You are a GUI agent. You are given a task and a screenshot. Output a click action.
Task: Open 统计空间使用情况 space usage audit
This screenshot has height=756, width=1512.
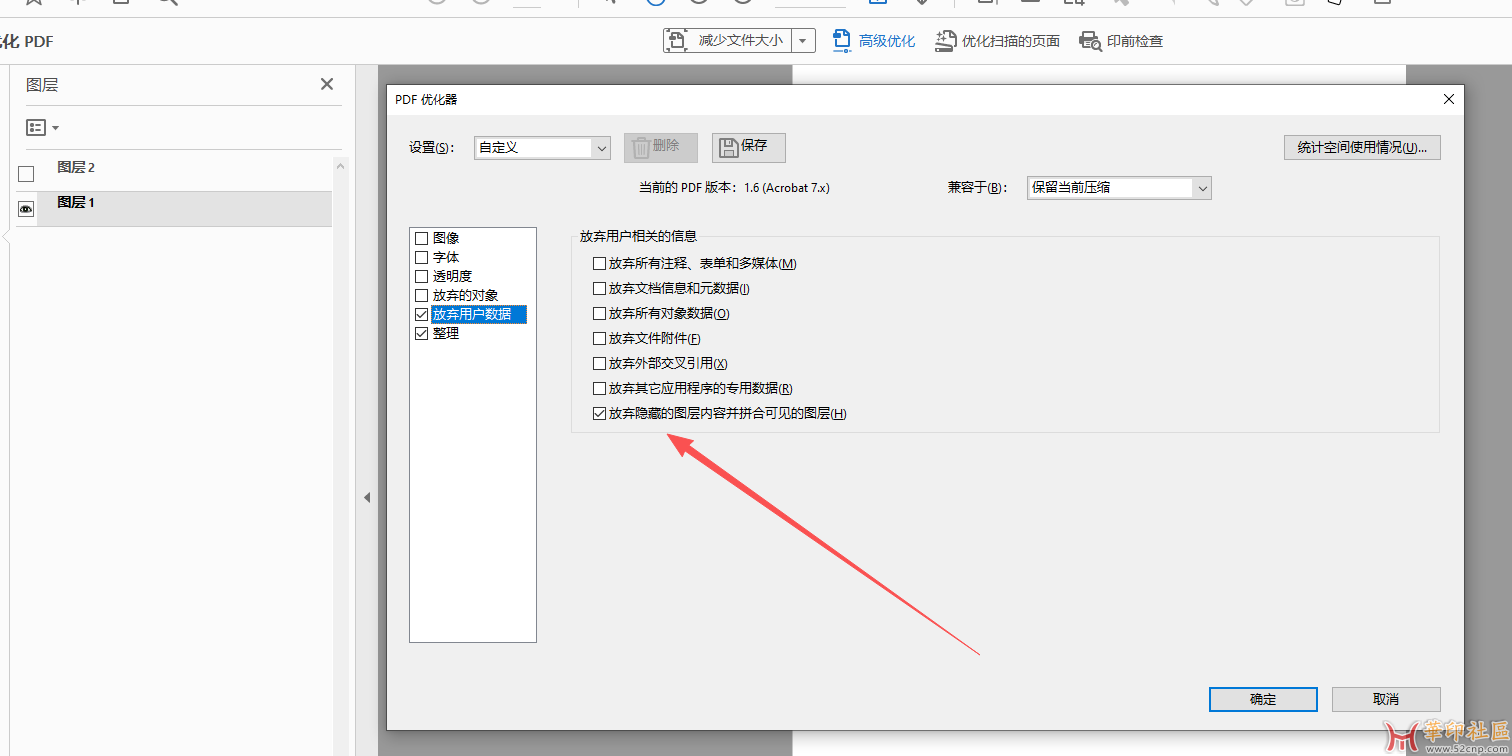(1361, 147)
